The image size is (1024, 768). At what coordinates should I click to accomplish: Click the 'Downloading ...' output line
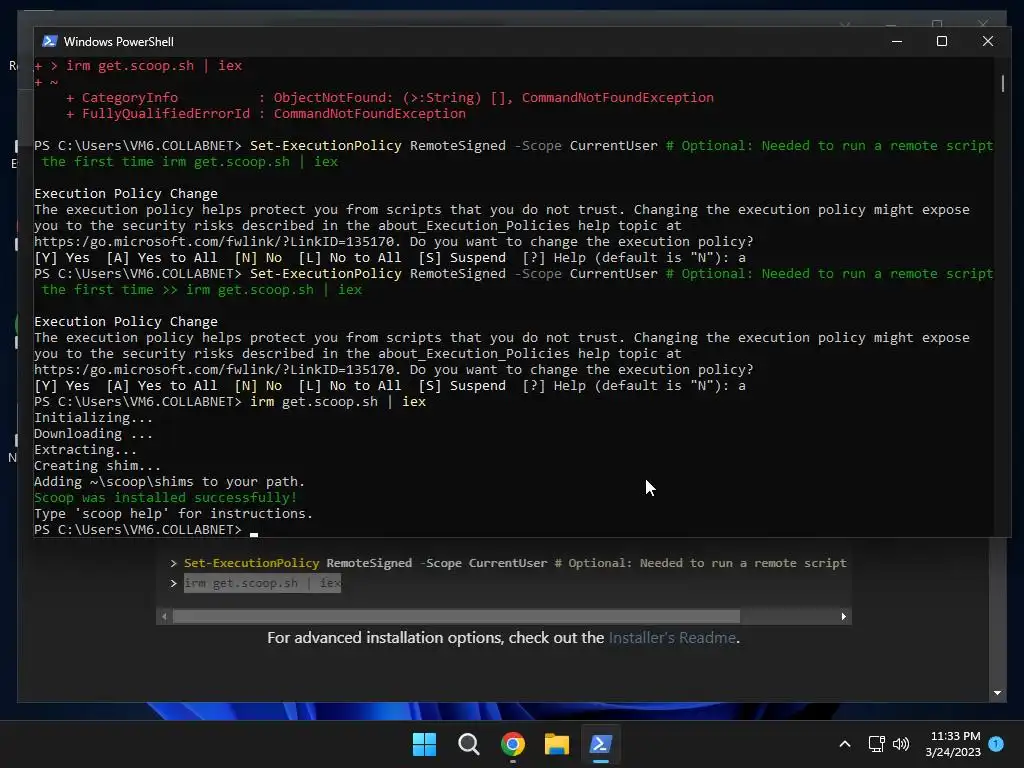pyautogui.click(x=93, y=434)
